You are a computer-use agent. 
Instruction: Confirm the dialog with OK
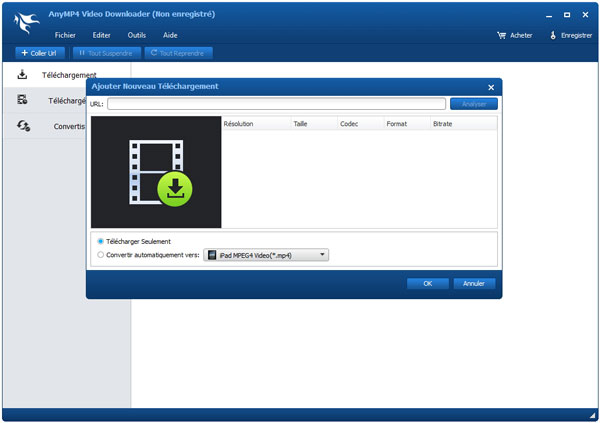(x=427, y=283)
